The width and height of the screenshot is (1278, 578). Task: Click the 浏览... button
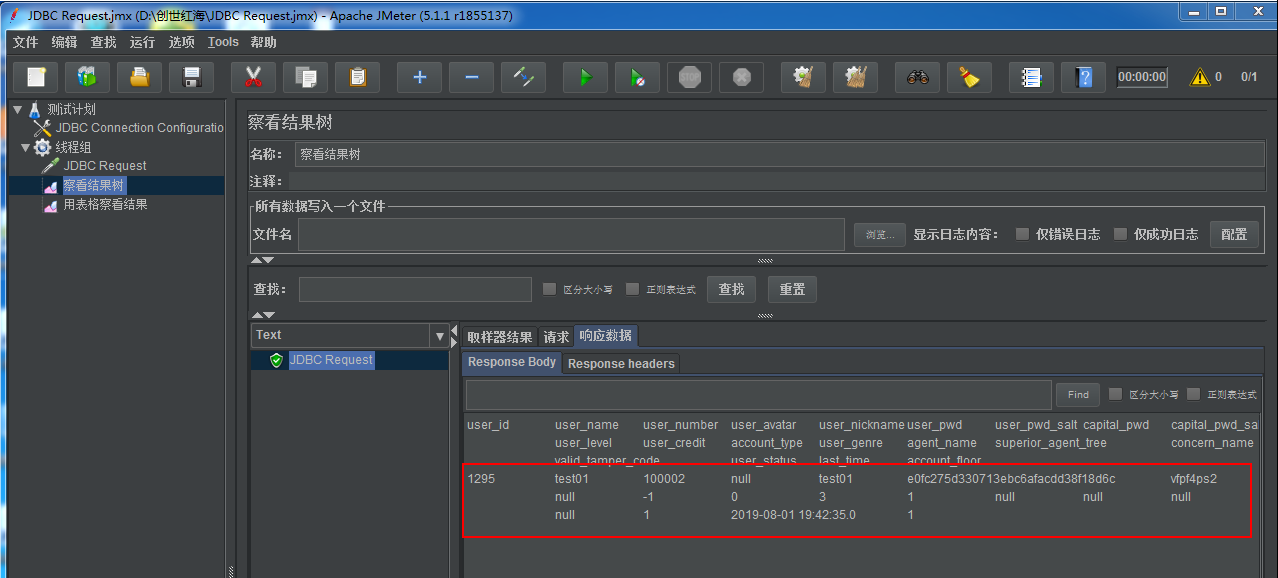point(879,234)
